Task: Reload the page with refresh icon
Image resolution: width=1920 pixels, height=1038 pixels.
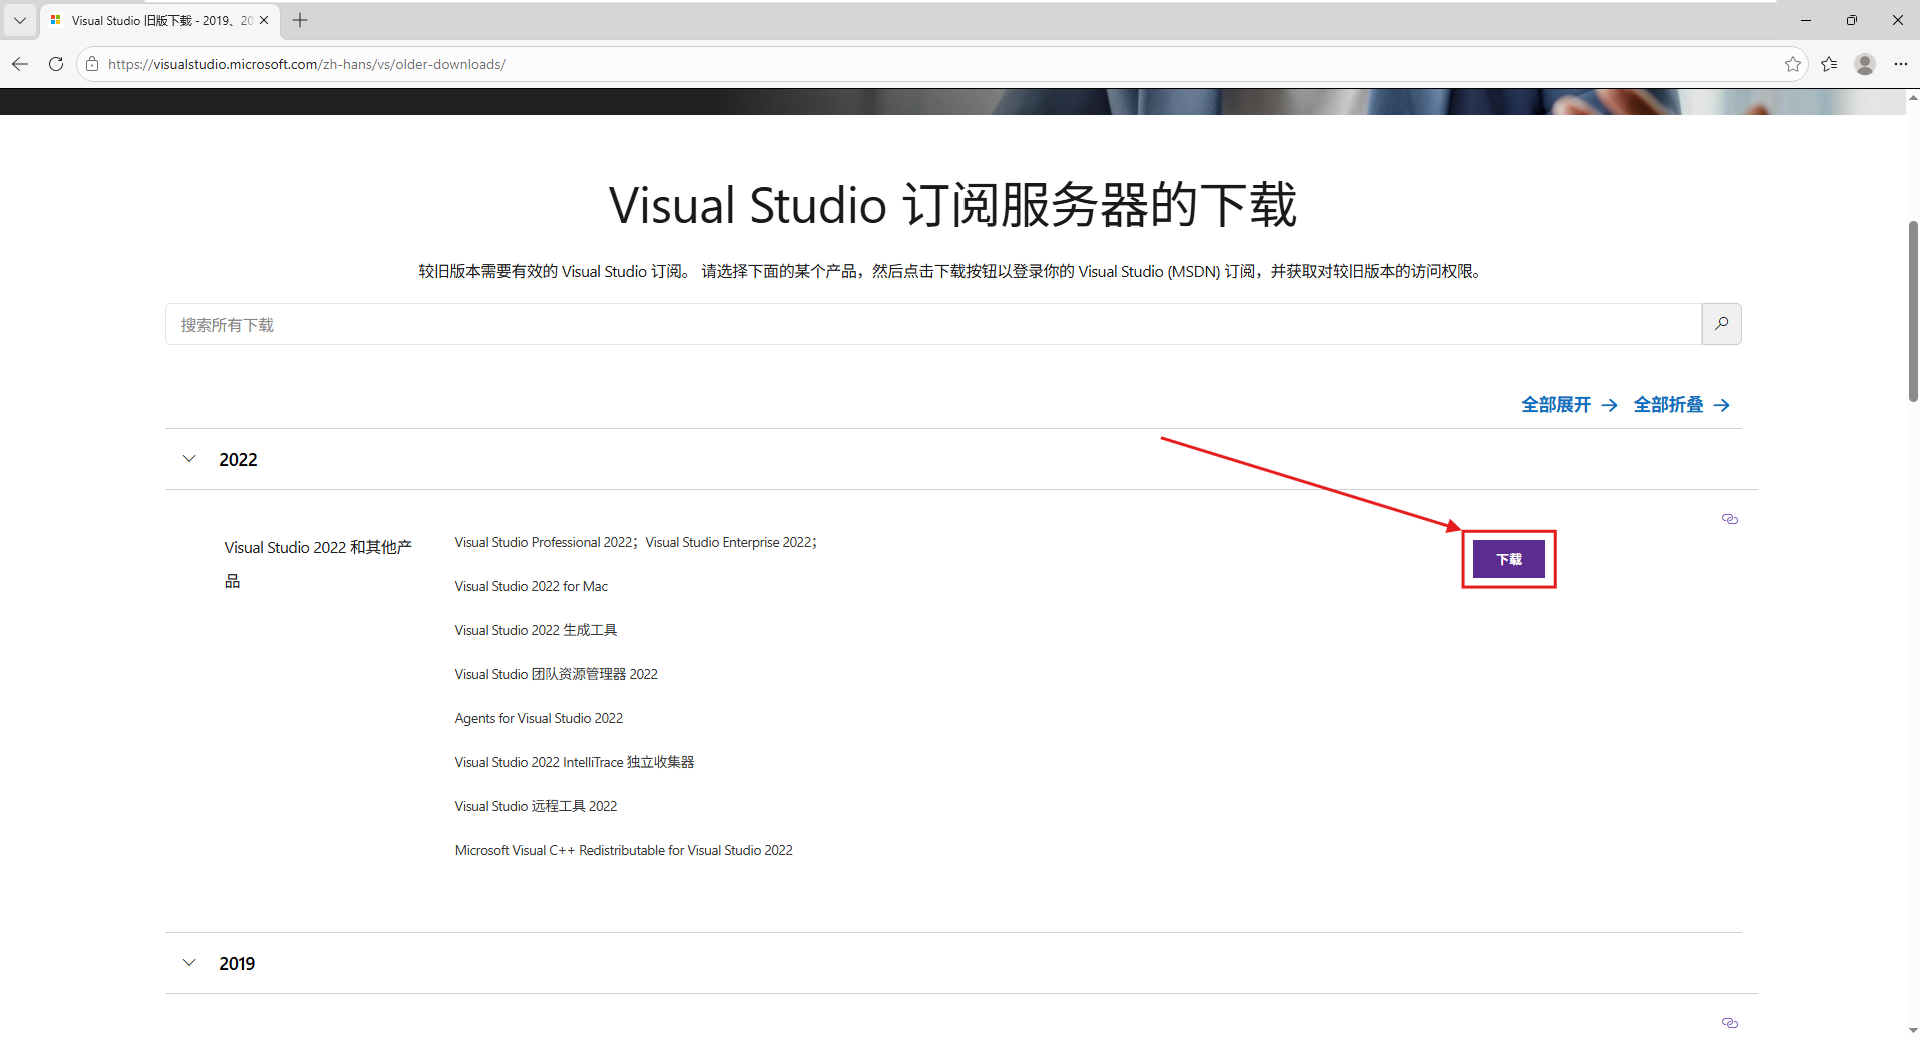Action: 56,64
